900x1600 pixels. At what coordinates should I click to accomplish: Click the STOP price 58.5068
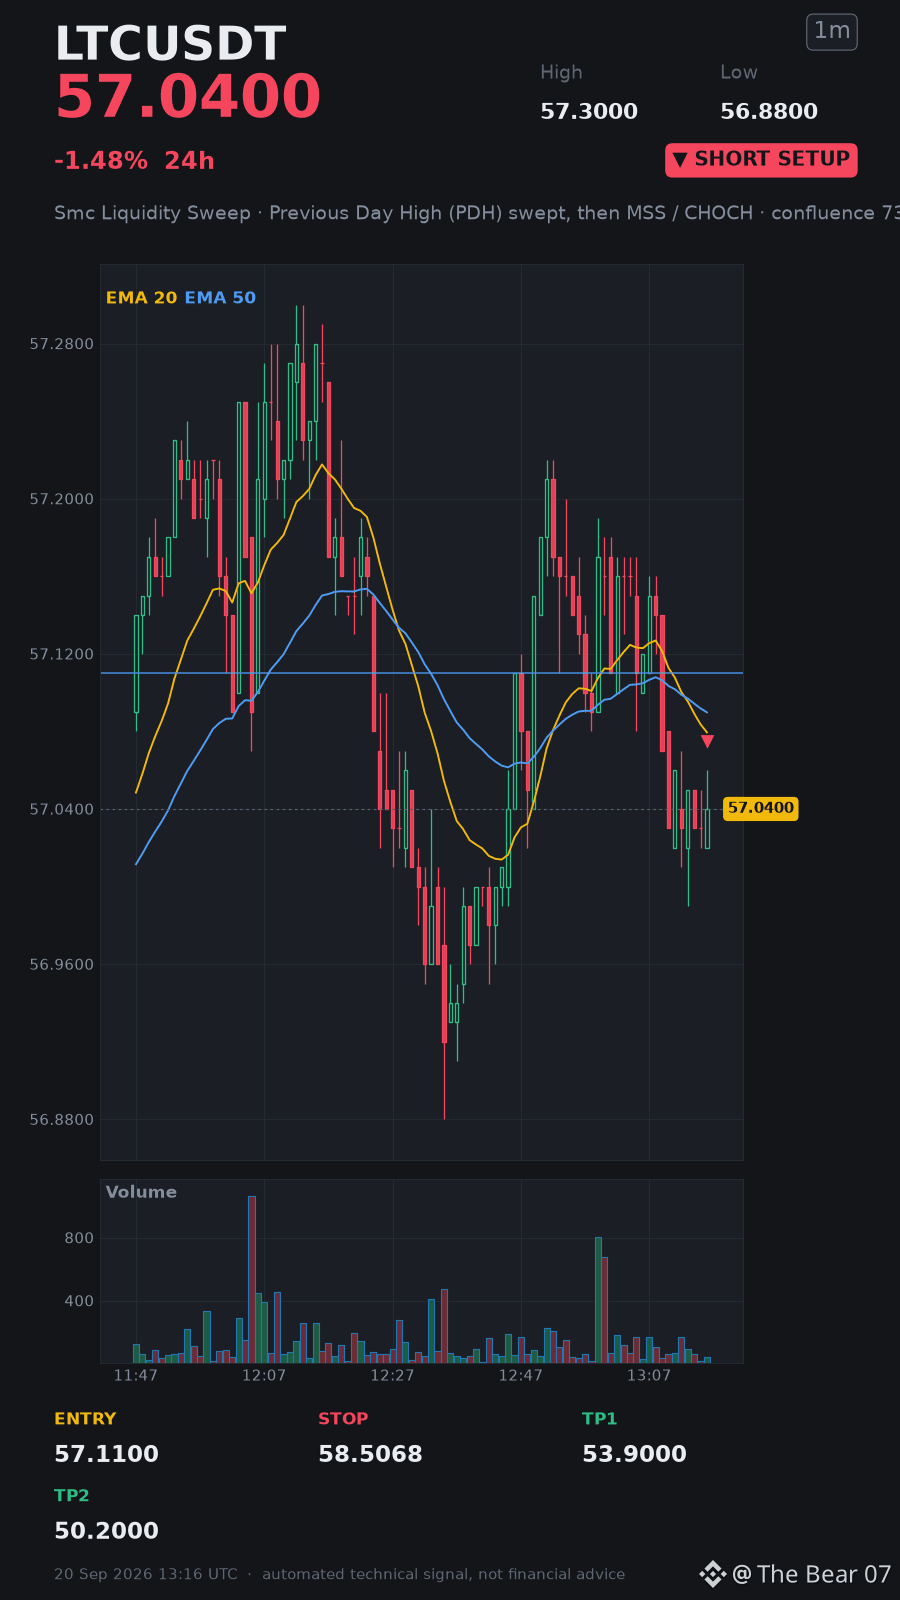click(370, 1454)
